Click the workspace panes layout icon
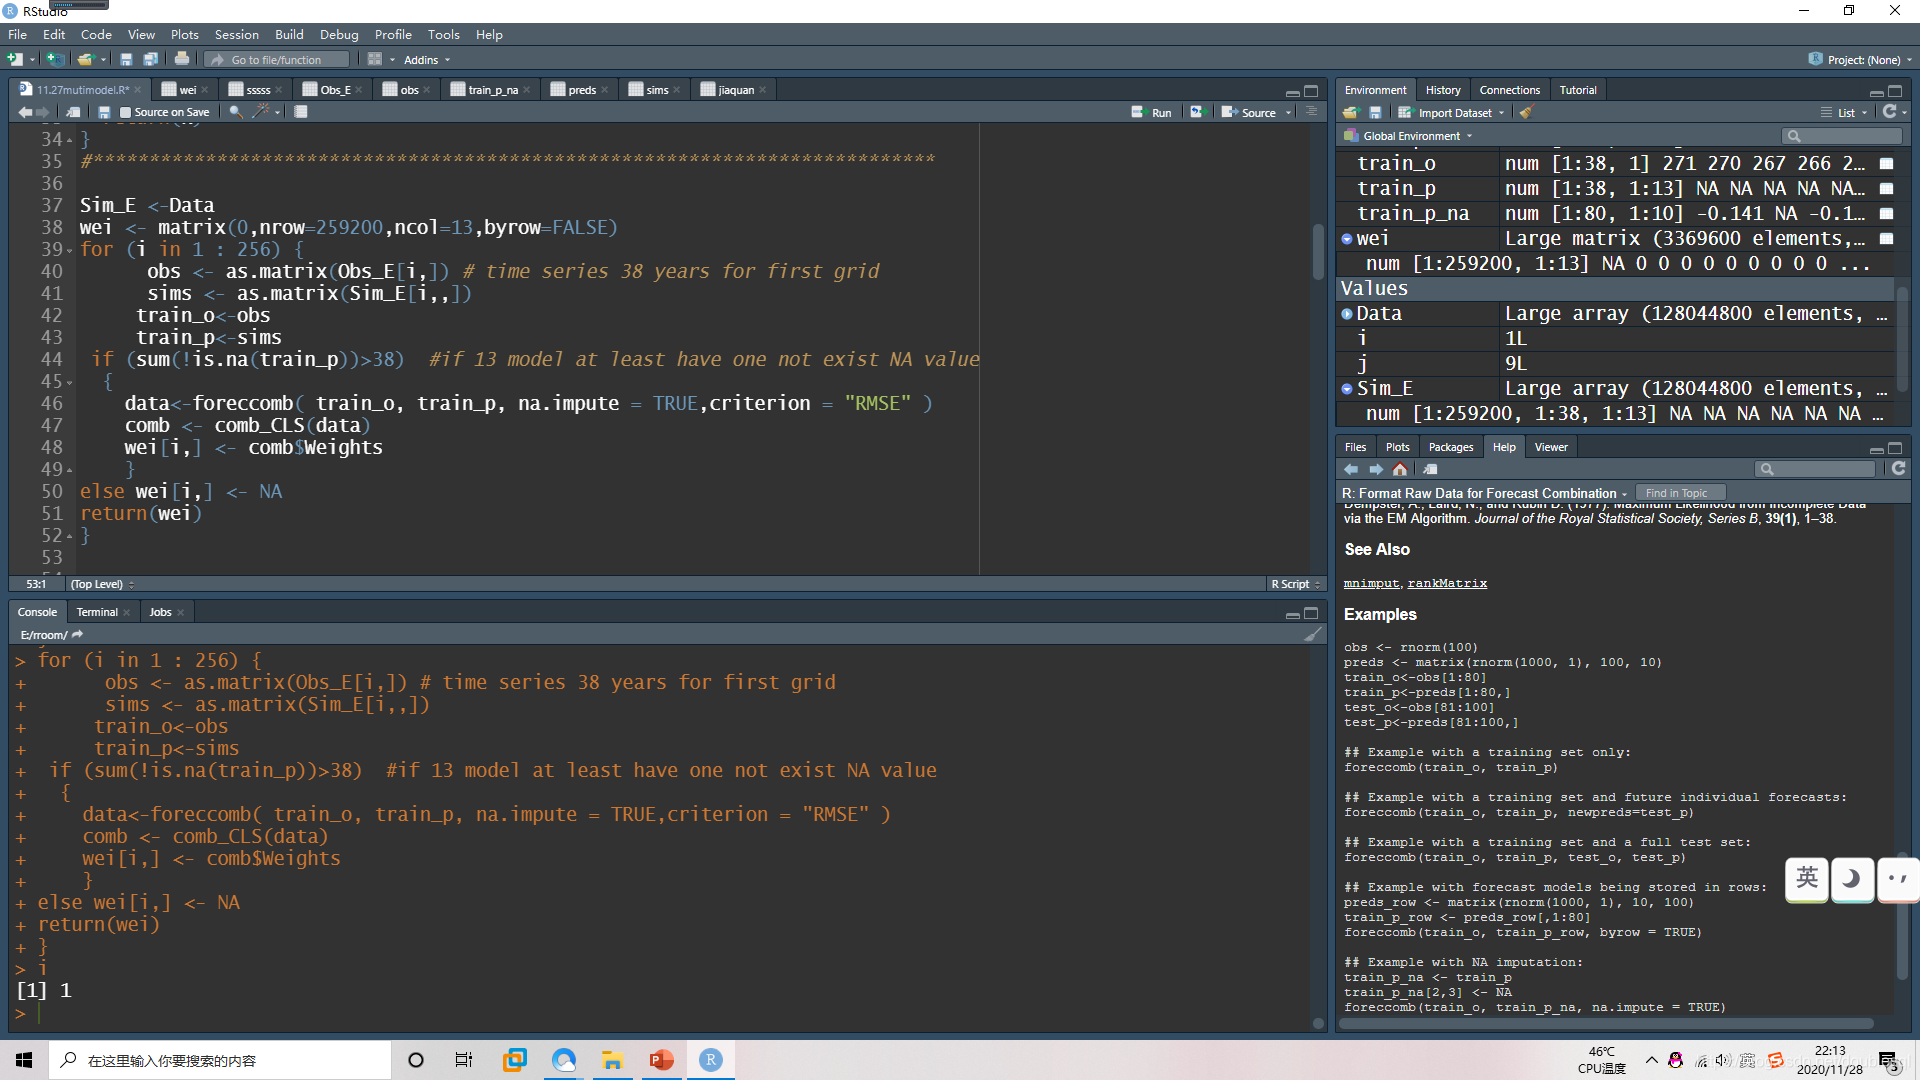 [x=375, y=60]
